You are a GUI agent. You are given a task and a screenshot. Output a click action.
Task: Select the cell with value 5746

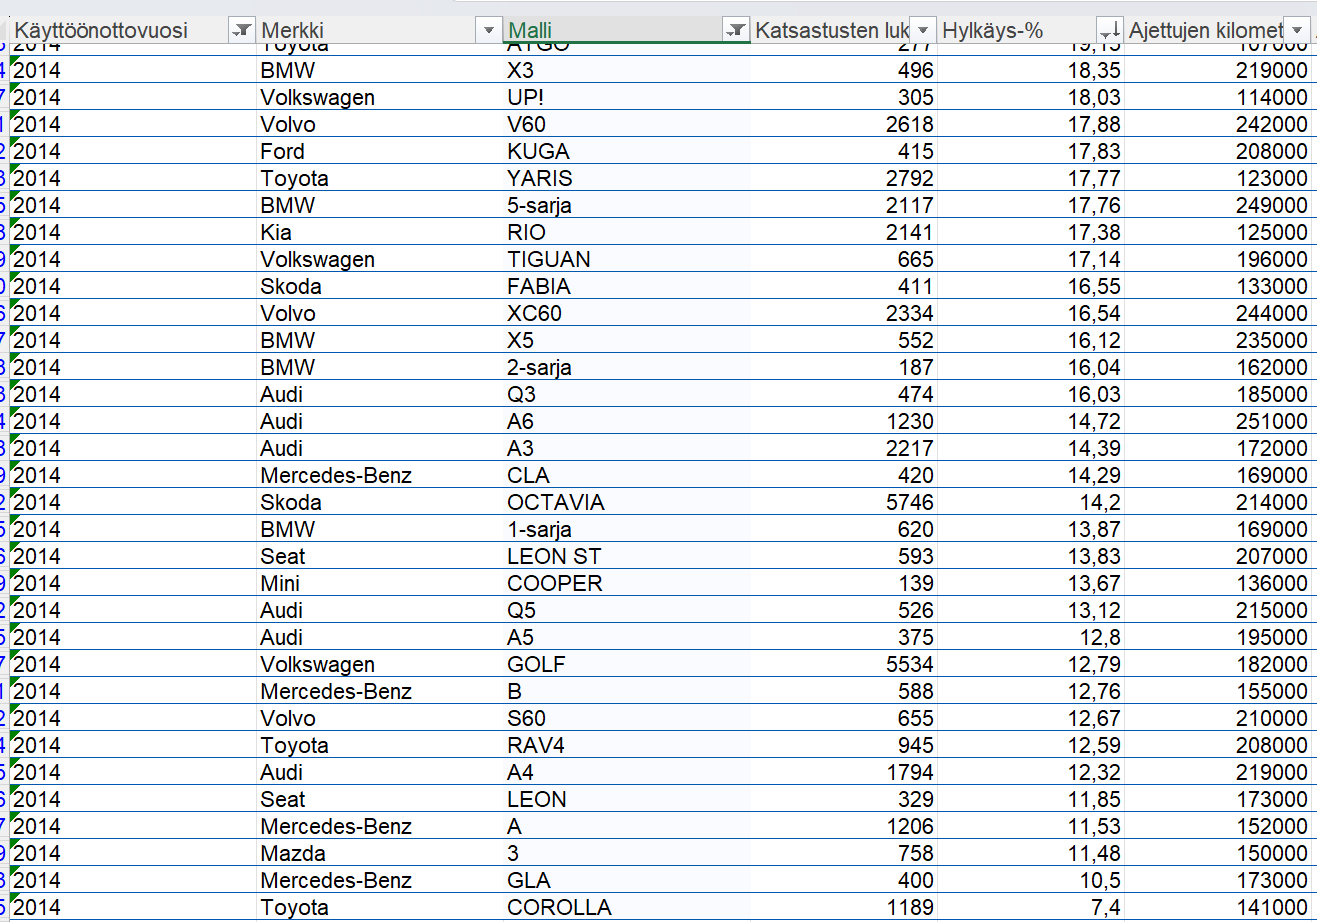coord(844,502)
